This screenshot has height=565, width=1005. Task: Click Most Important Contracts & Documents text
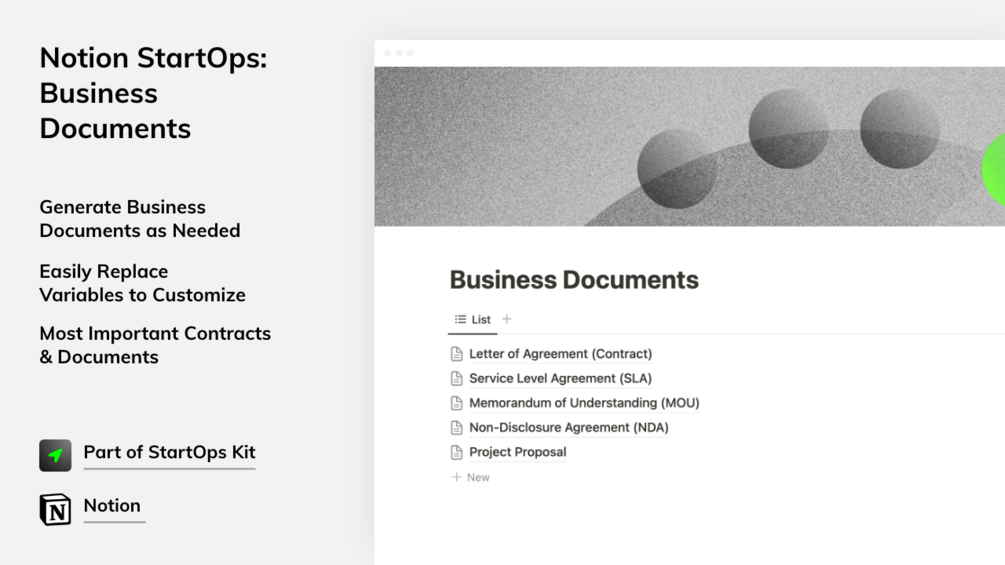[155, 345]
